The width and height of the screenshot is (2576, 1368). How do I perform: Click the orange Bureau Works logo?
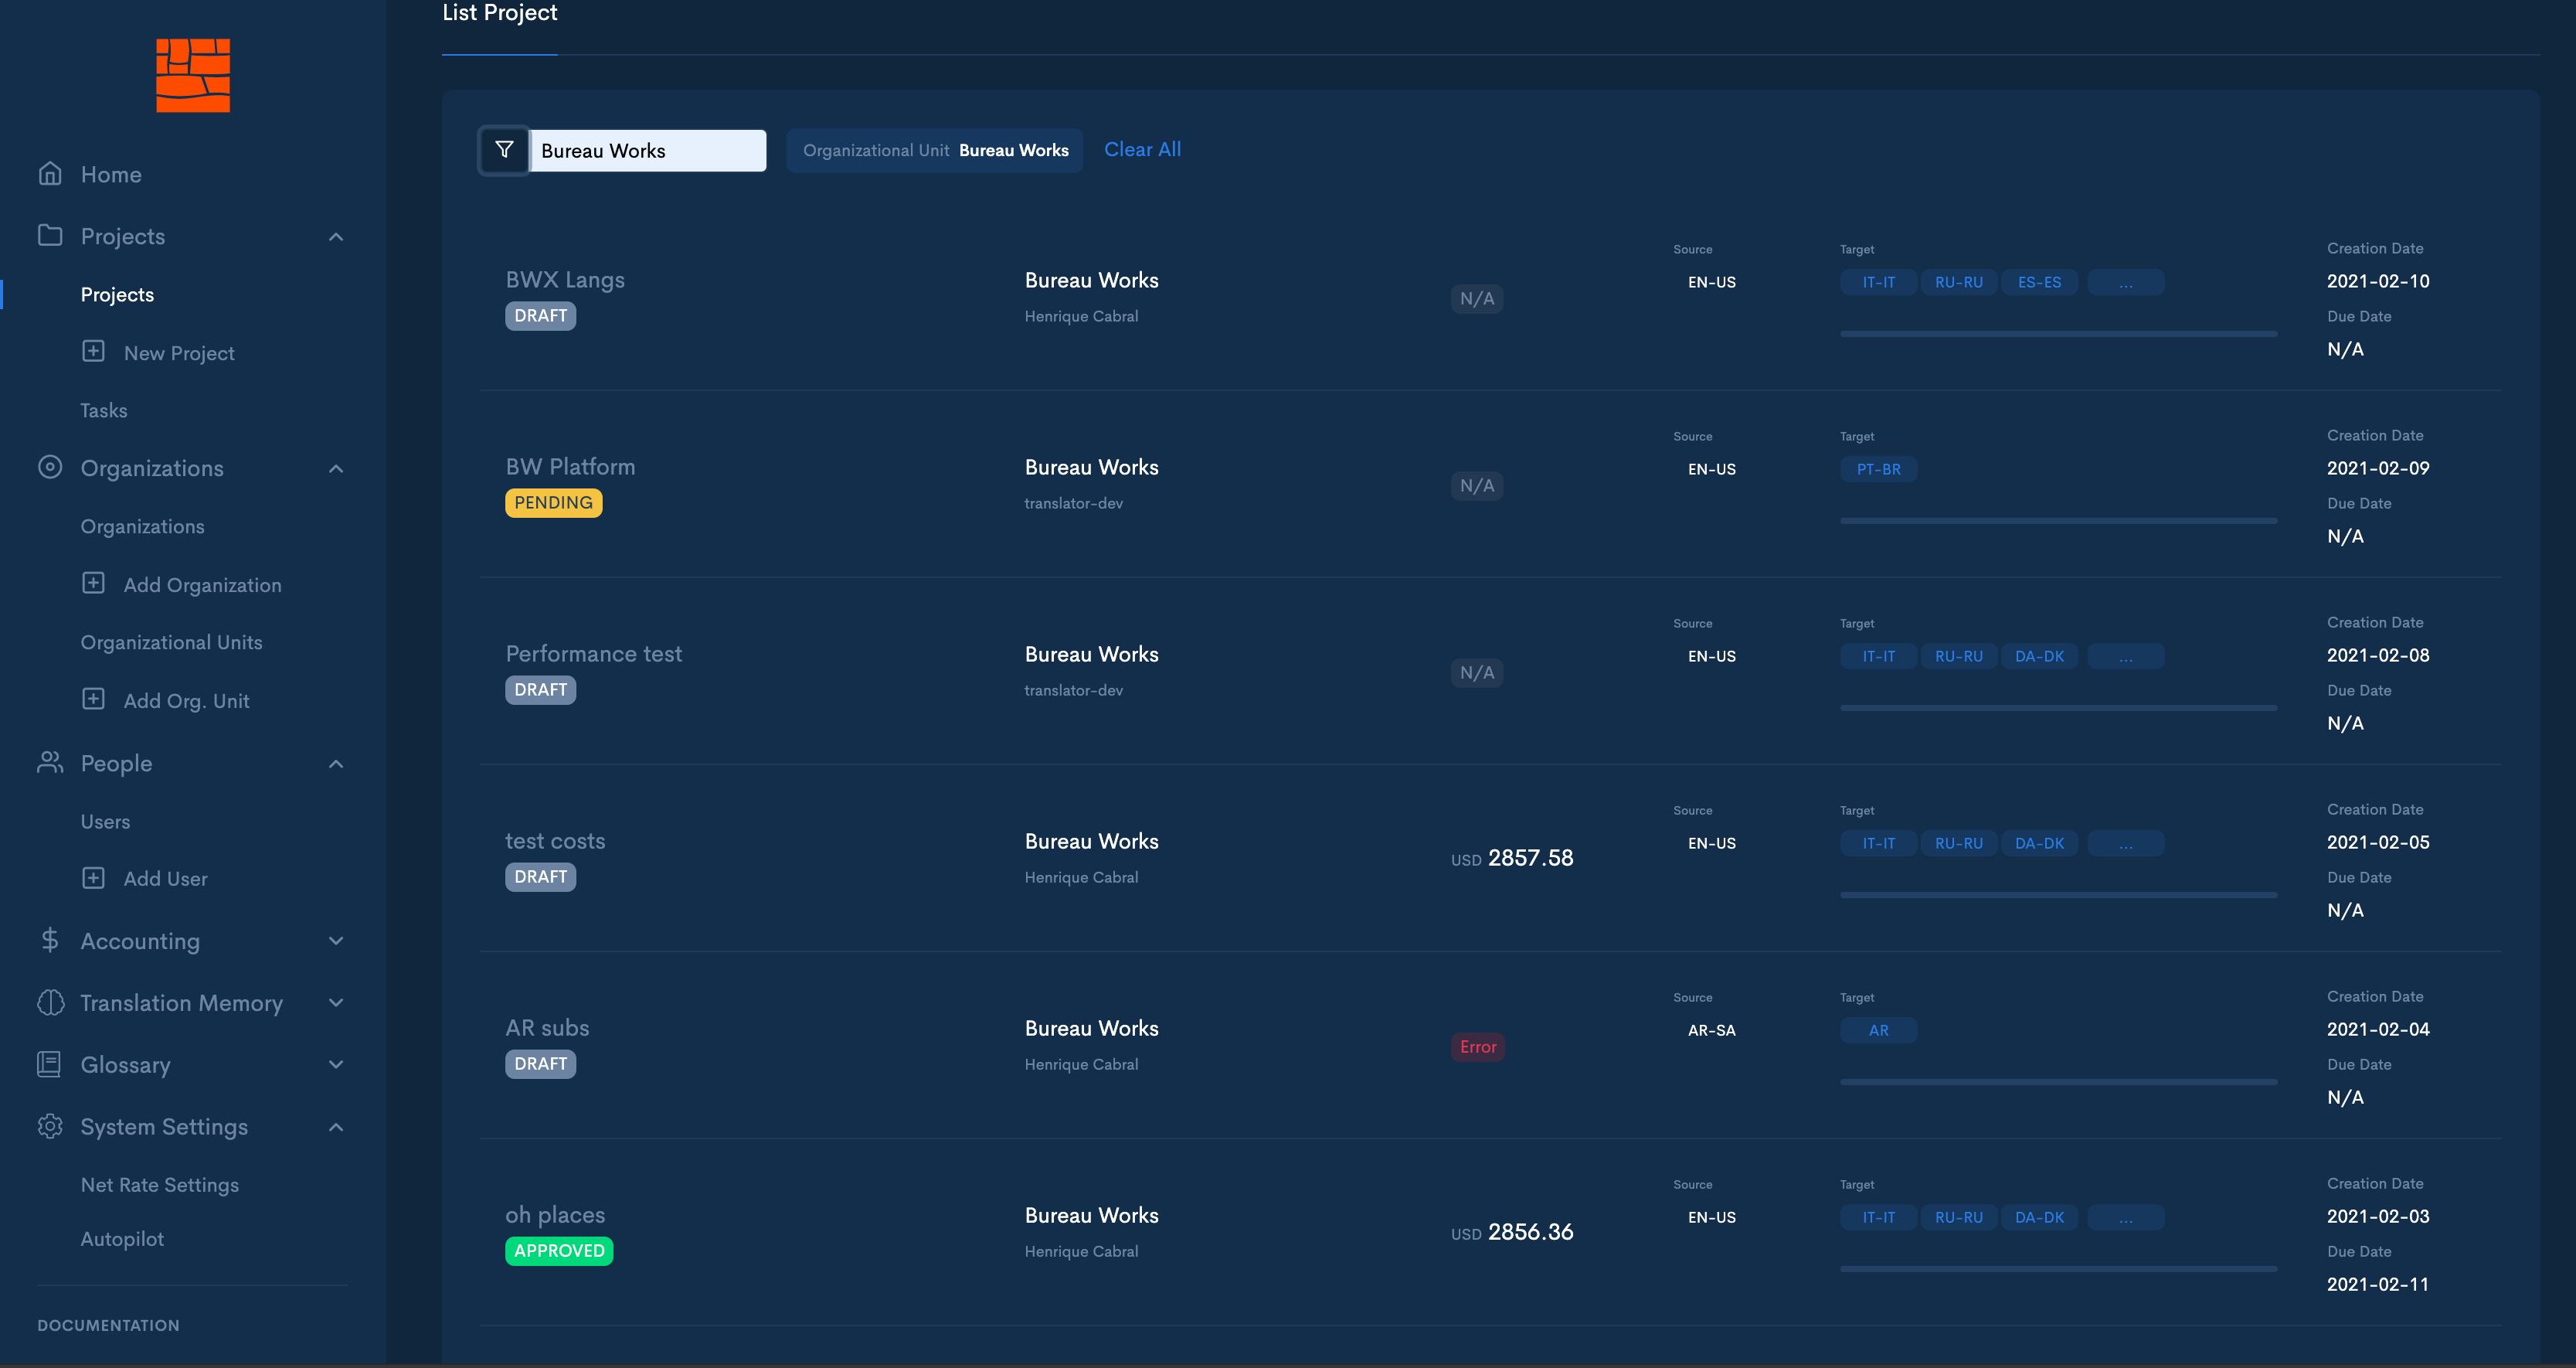[192, 75]
